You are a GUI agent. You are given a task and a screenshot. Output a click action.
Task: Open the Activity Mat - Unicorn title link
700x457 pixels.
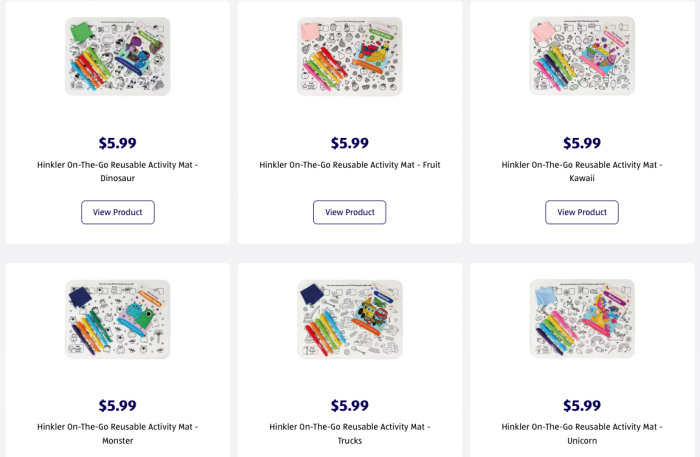(x=581, y=433)
